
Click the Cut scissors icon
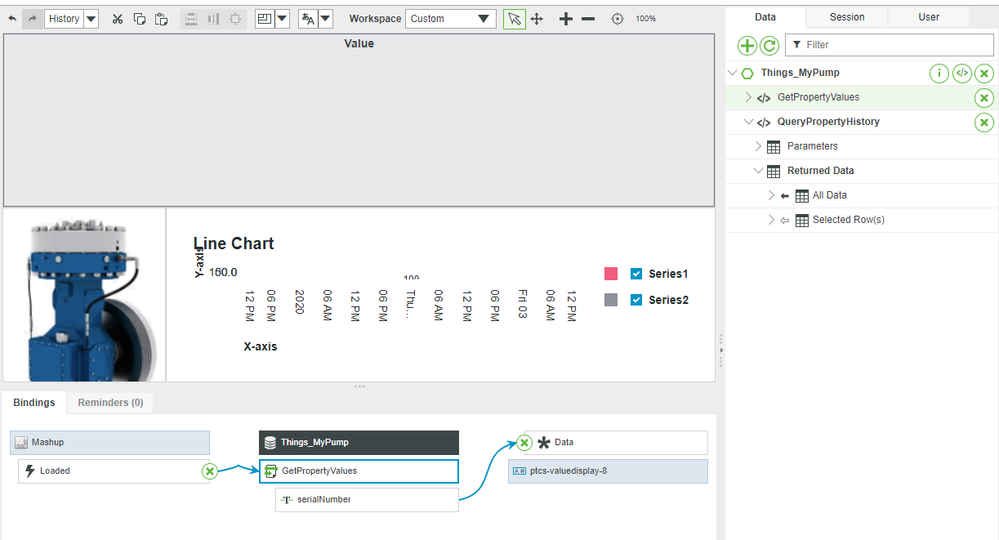tap(118, 19)
